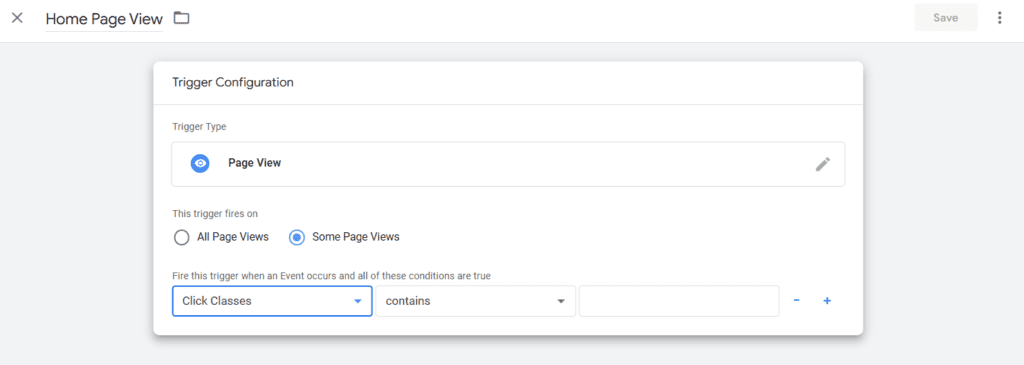Viewport: 1024px width, 365px height.
Task: Select the All Page Views radio button
Action: 182,237
